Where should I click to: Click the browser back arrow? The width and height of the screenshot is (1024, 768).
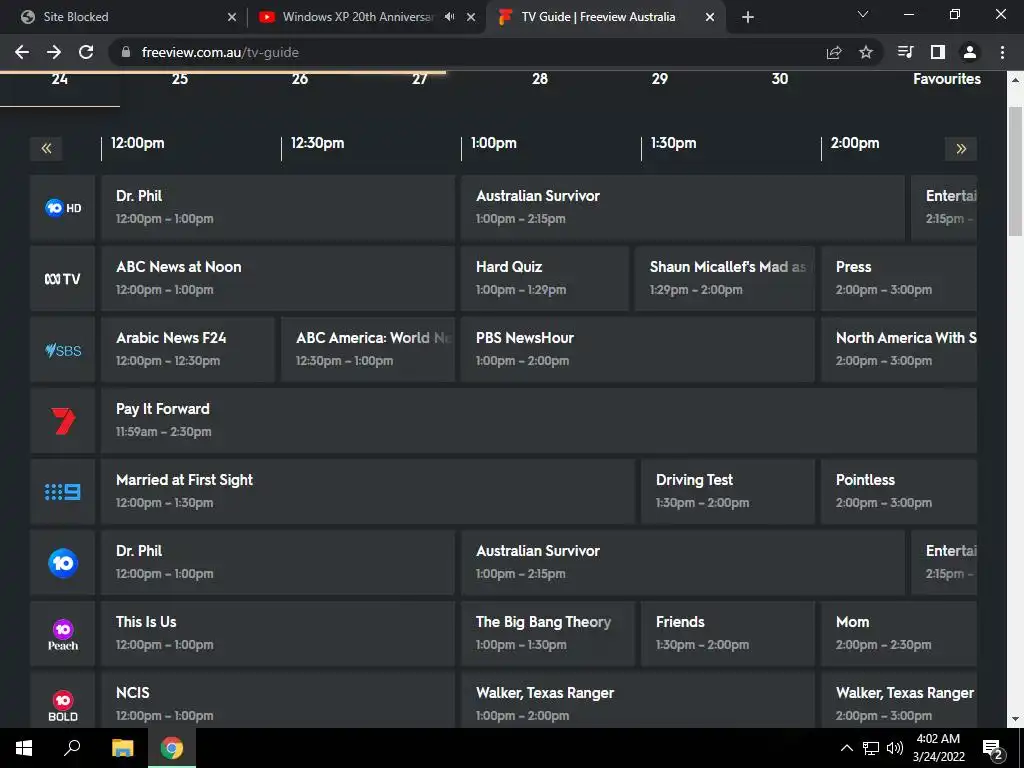point(22,52)
